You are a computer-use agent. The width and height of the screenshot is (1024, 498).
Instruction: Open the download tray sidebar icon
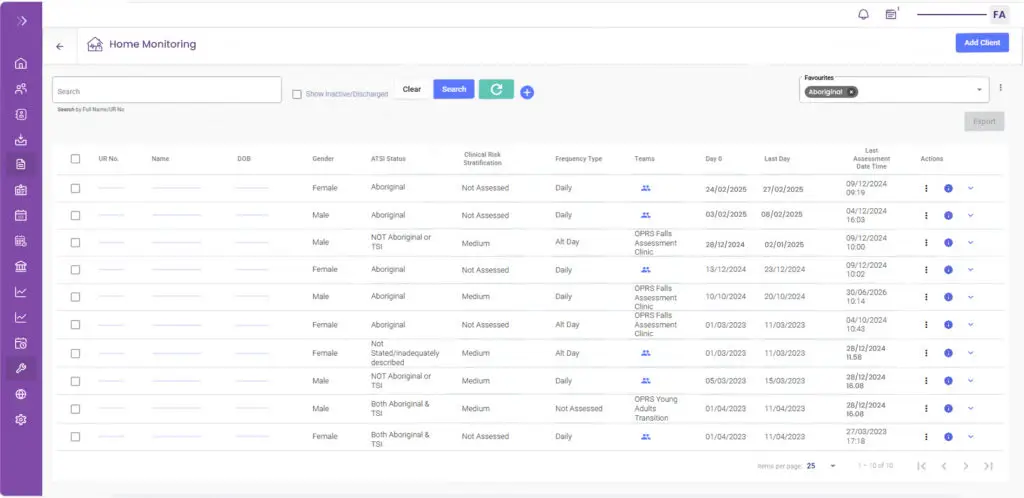(21, 139)
